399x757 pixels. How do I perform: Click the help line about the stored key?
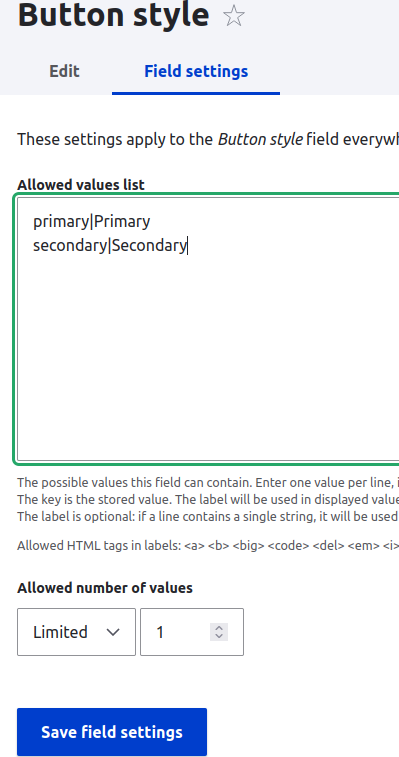208,499
